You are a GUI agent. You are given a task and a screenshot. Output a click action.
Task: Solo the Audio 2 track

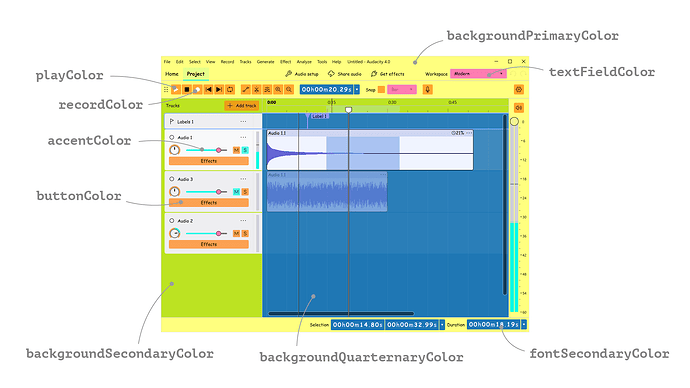(x=245, y=233)
